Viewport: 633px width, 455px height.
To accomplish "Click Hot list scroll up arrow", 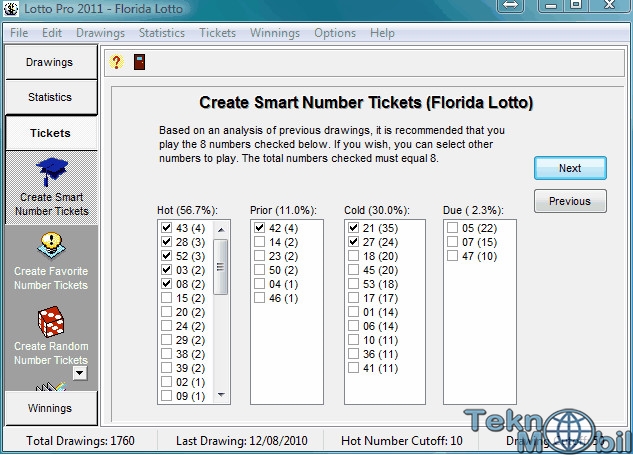I will pyautogui.click(x=221, y=230).
